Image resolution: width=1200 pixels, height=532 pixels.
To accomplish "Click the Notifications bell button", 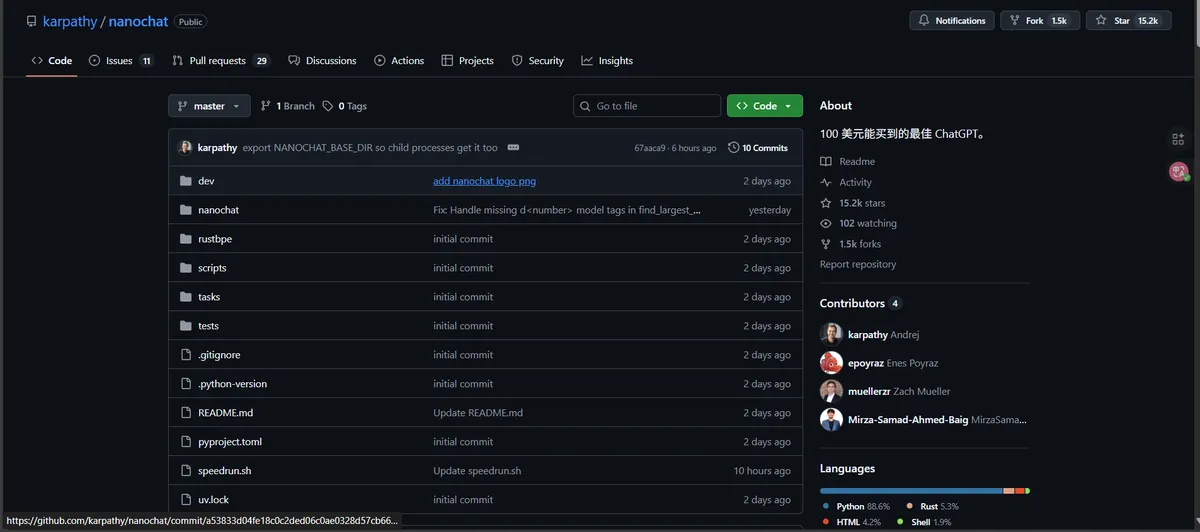I will pos(952,21).
